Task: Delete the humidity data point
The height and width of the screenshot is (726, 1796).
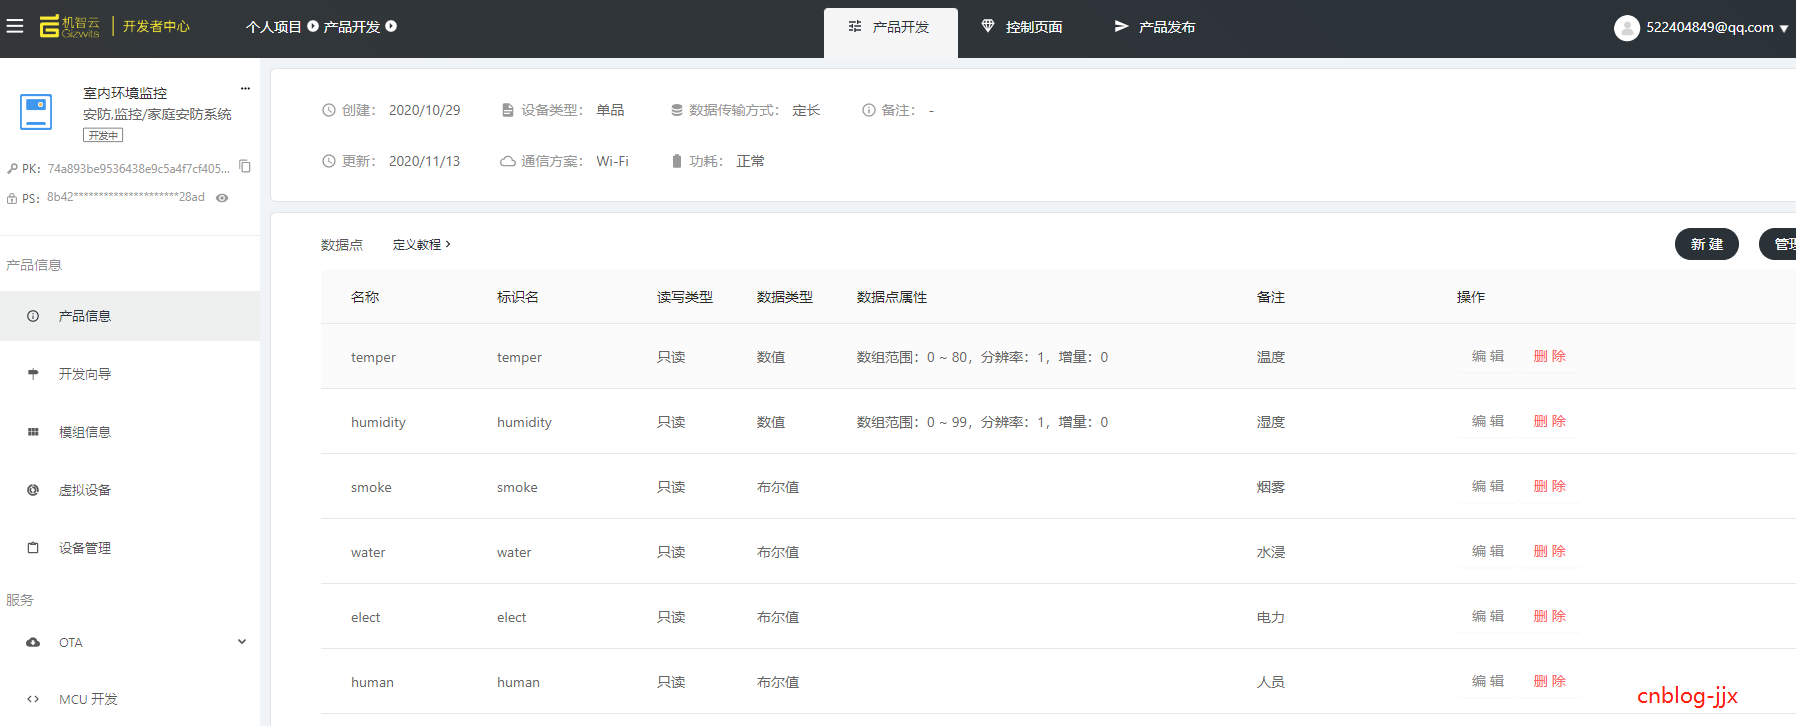Action: pyautogui.click(x=1550, y=421)
